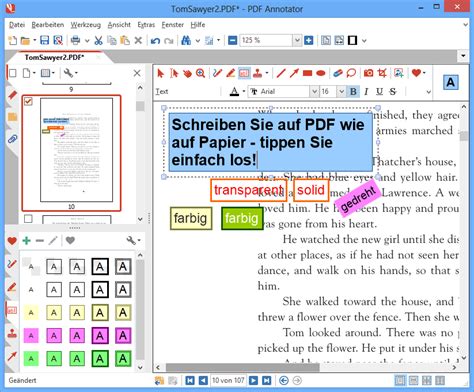Click the Snapshot camera icon
The width and height of the screenshot is (474, 392).
click(368, 73)
